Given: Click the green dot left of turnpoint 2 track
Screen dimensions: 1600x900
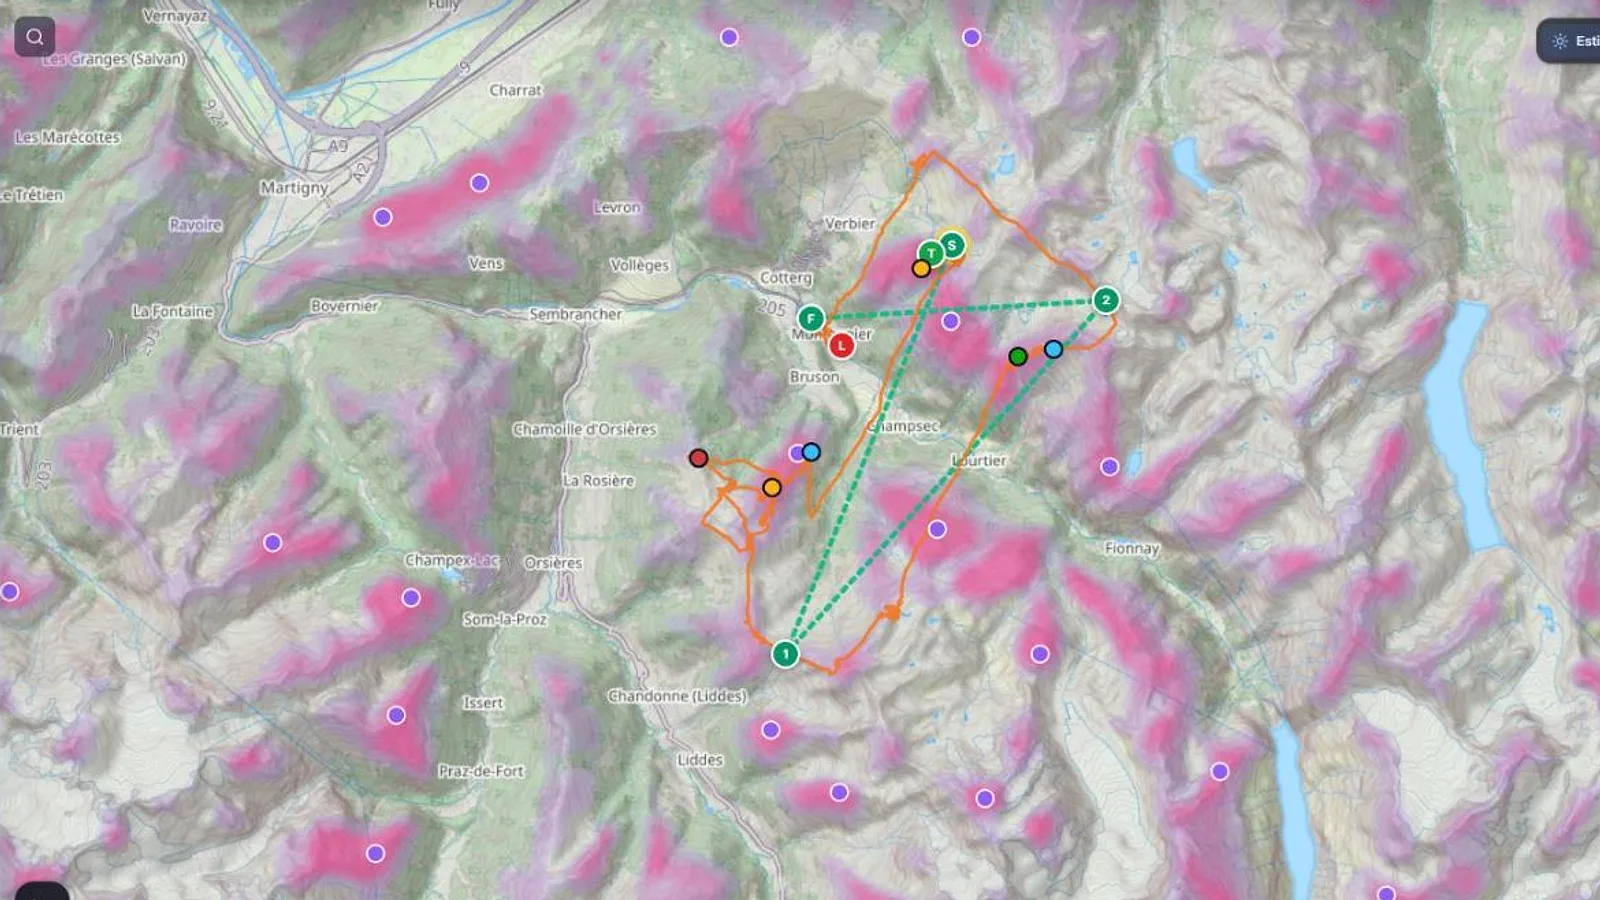Looking at the screenshot, I should [1018, 356].
